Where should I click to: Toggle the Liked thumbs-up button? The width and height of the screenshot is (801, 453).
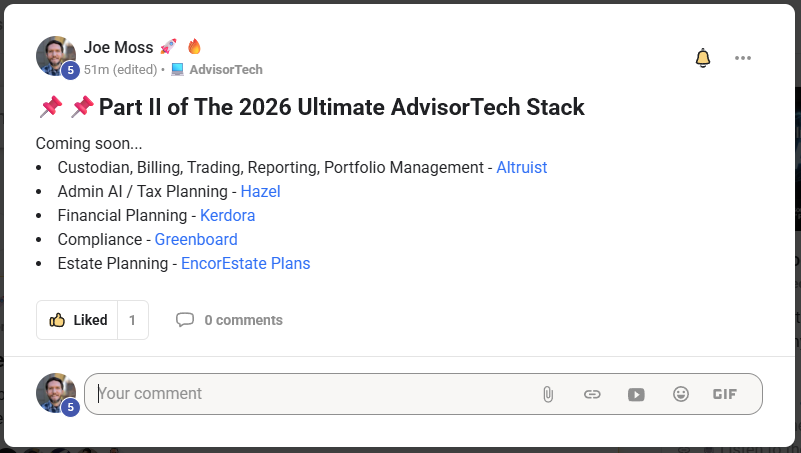tap(77, 320)
